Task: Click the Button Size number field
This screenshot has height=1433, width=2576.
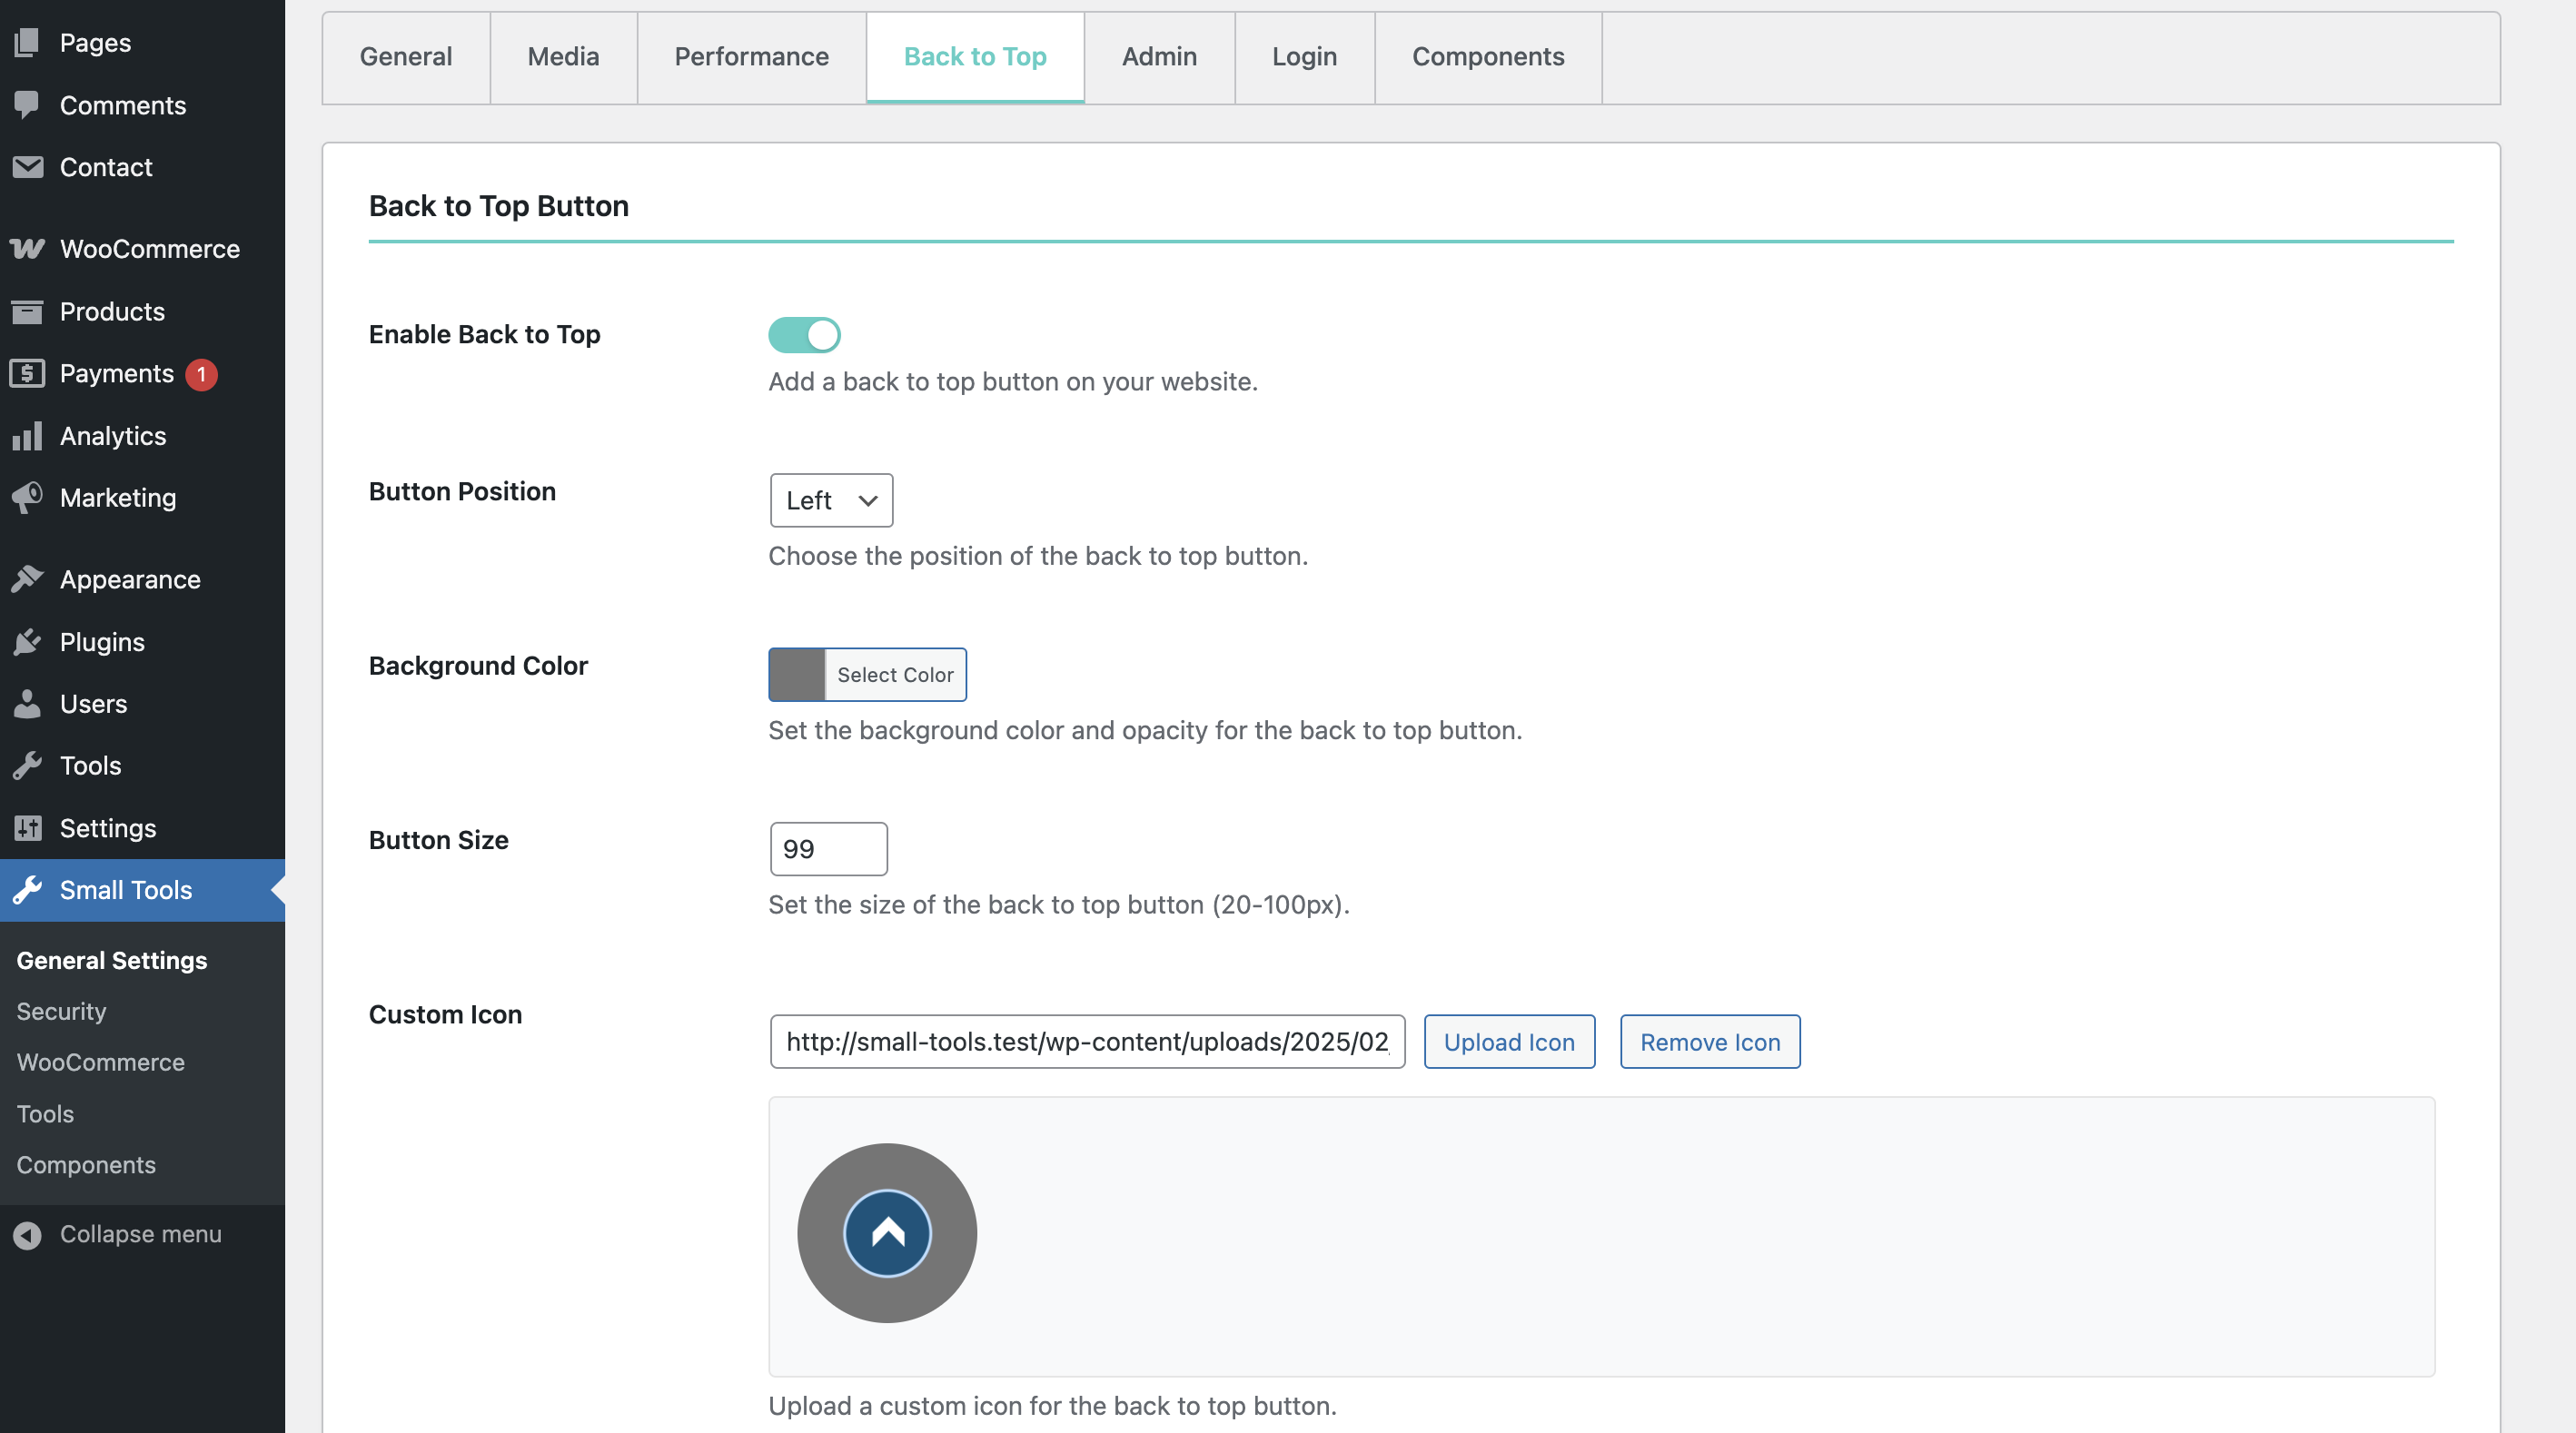Action: point(828,849)
